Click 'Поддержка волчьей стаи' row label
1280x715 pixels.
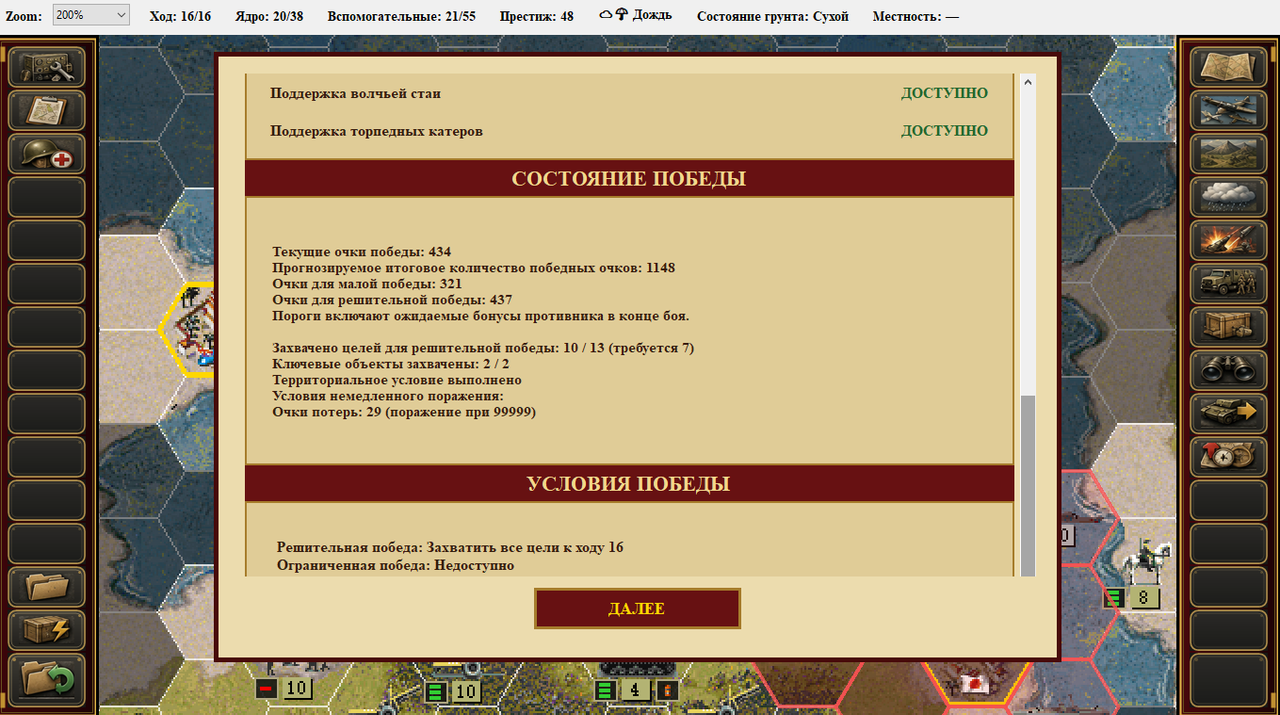pyautogui.click(x=356, y=93)
